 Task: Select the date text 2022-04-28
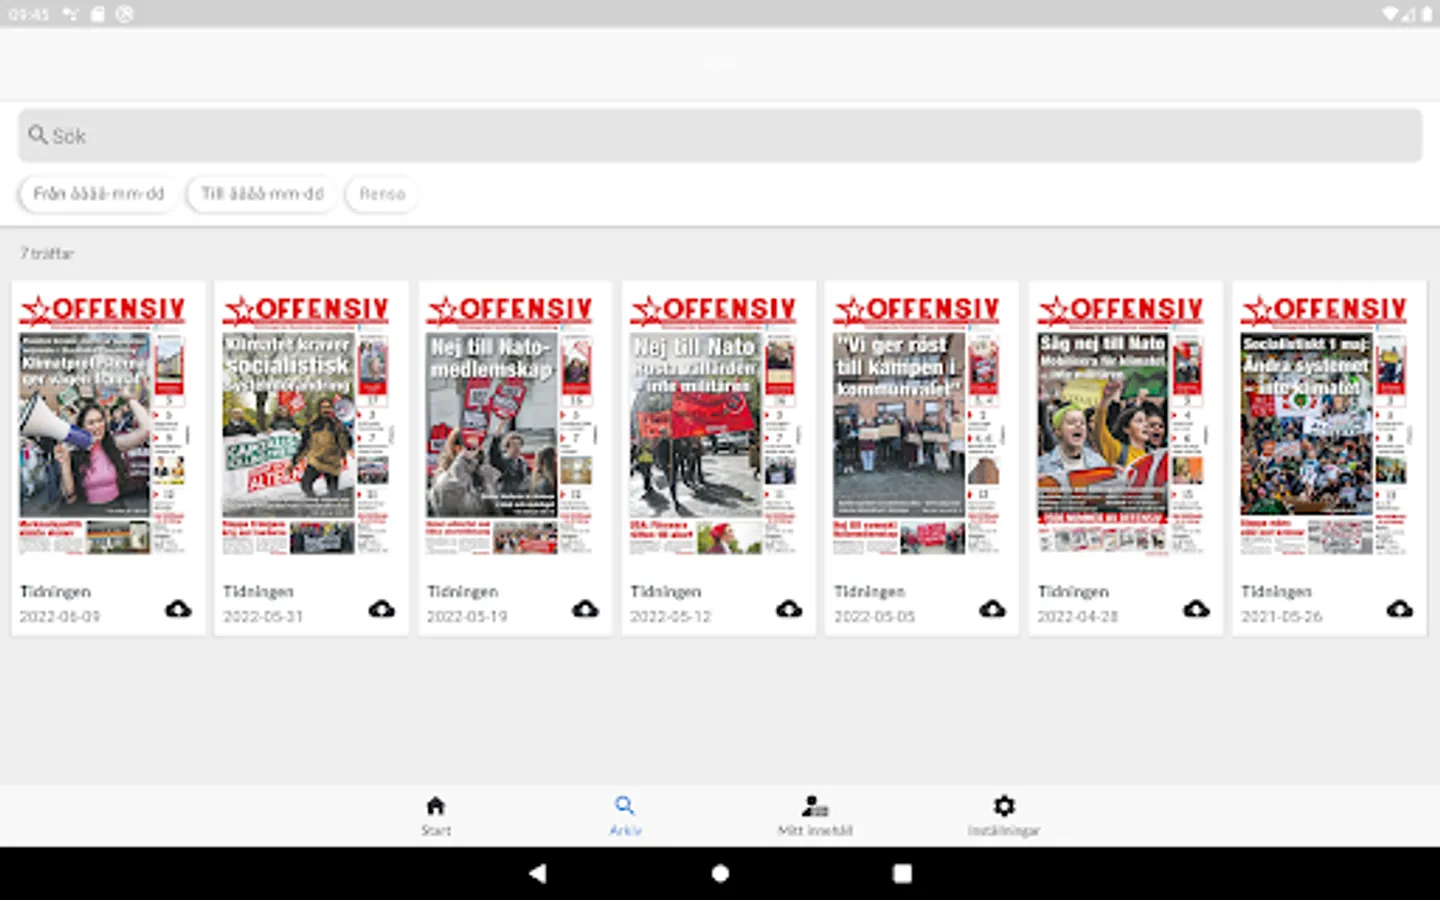(1077, 617)
